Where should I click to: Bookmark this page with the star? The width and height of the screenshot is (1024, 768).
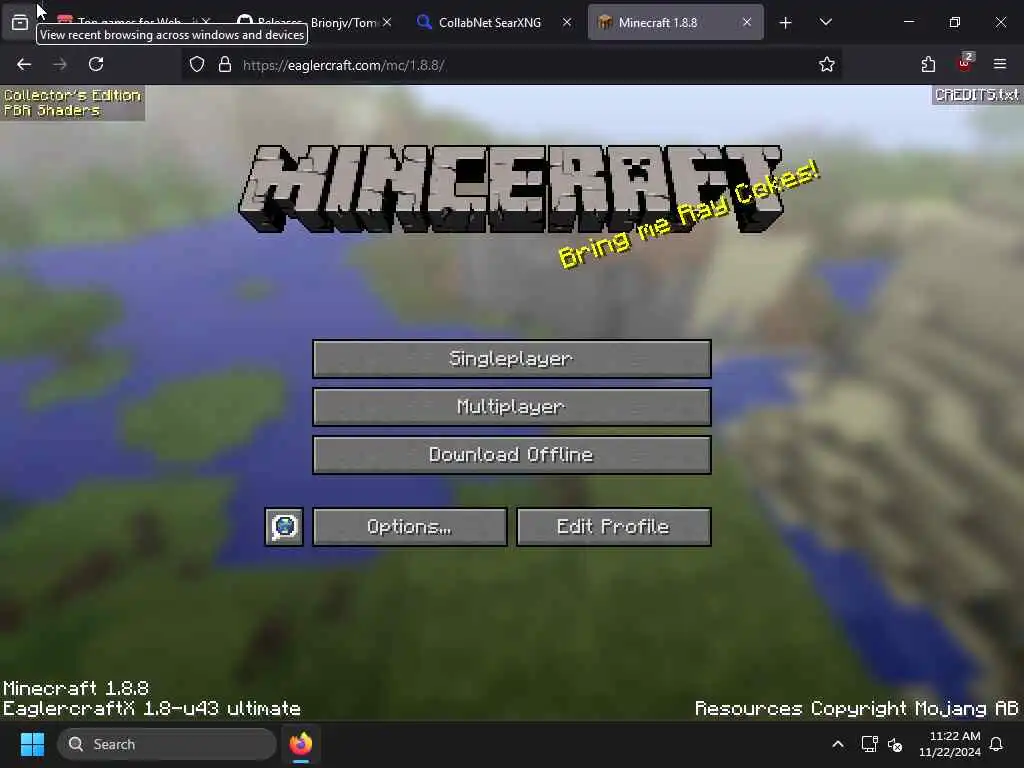(x=827, y=64)
